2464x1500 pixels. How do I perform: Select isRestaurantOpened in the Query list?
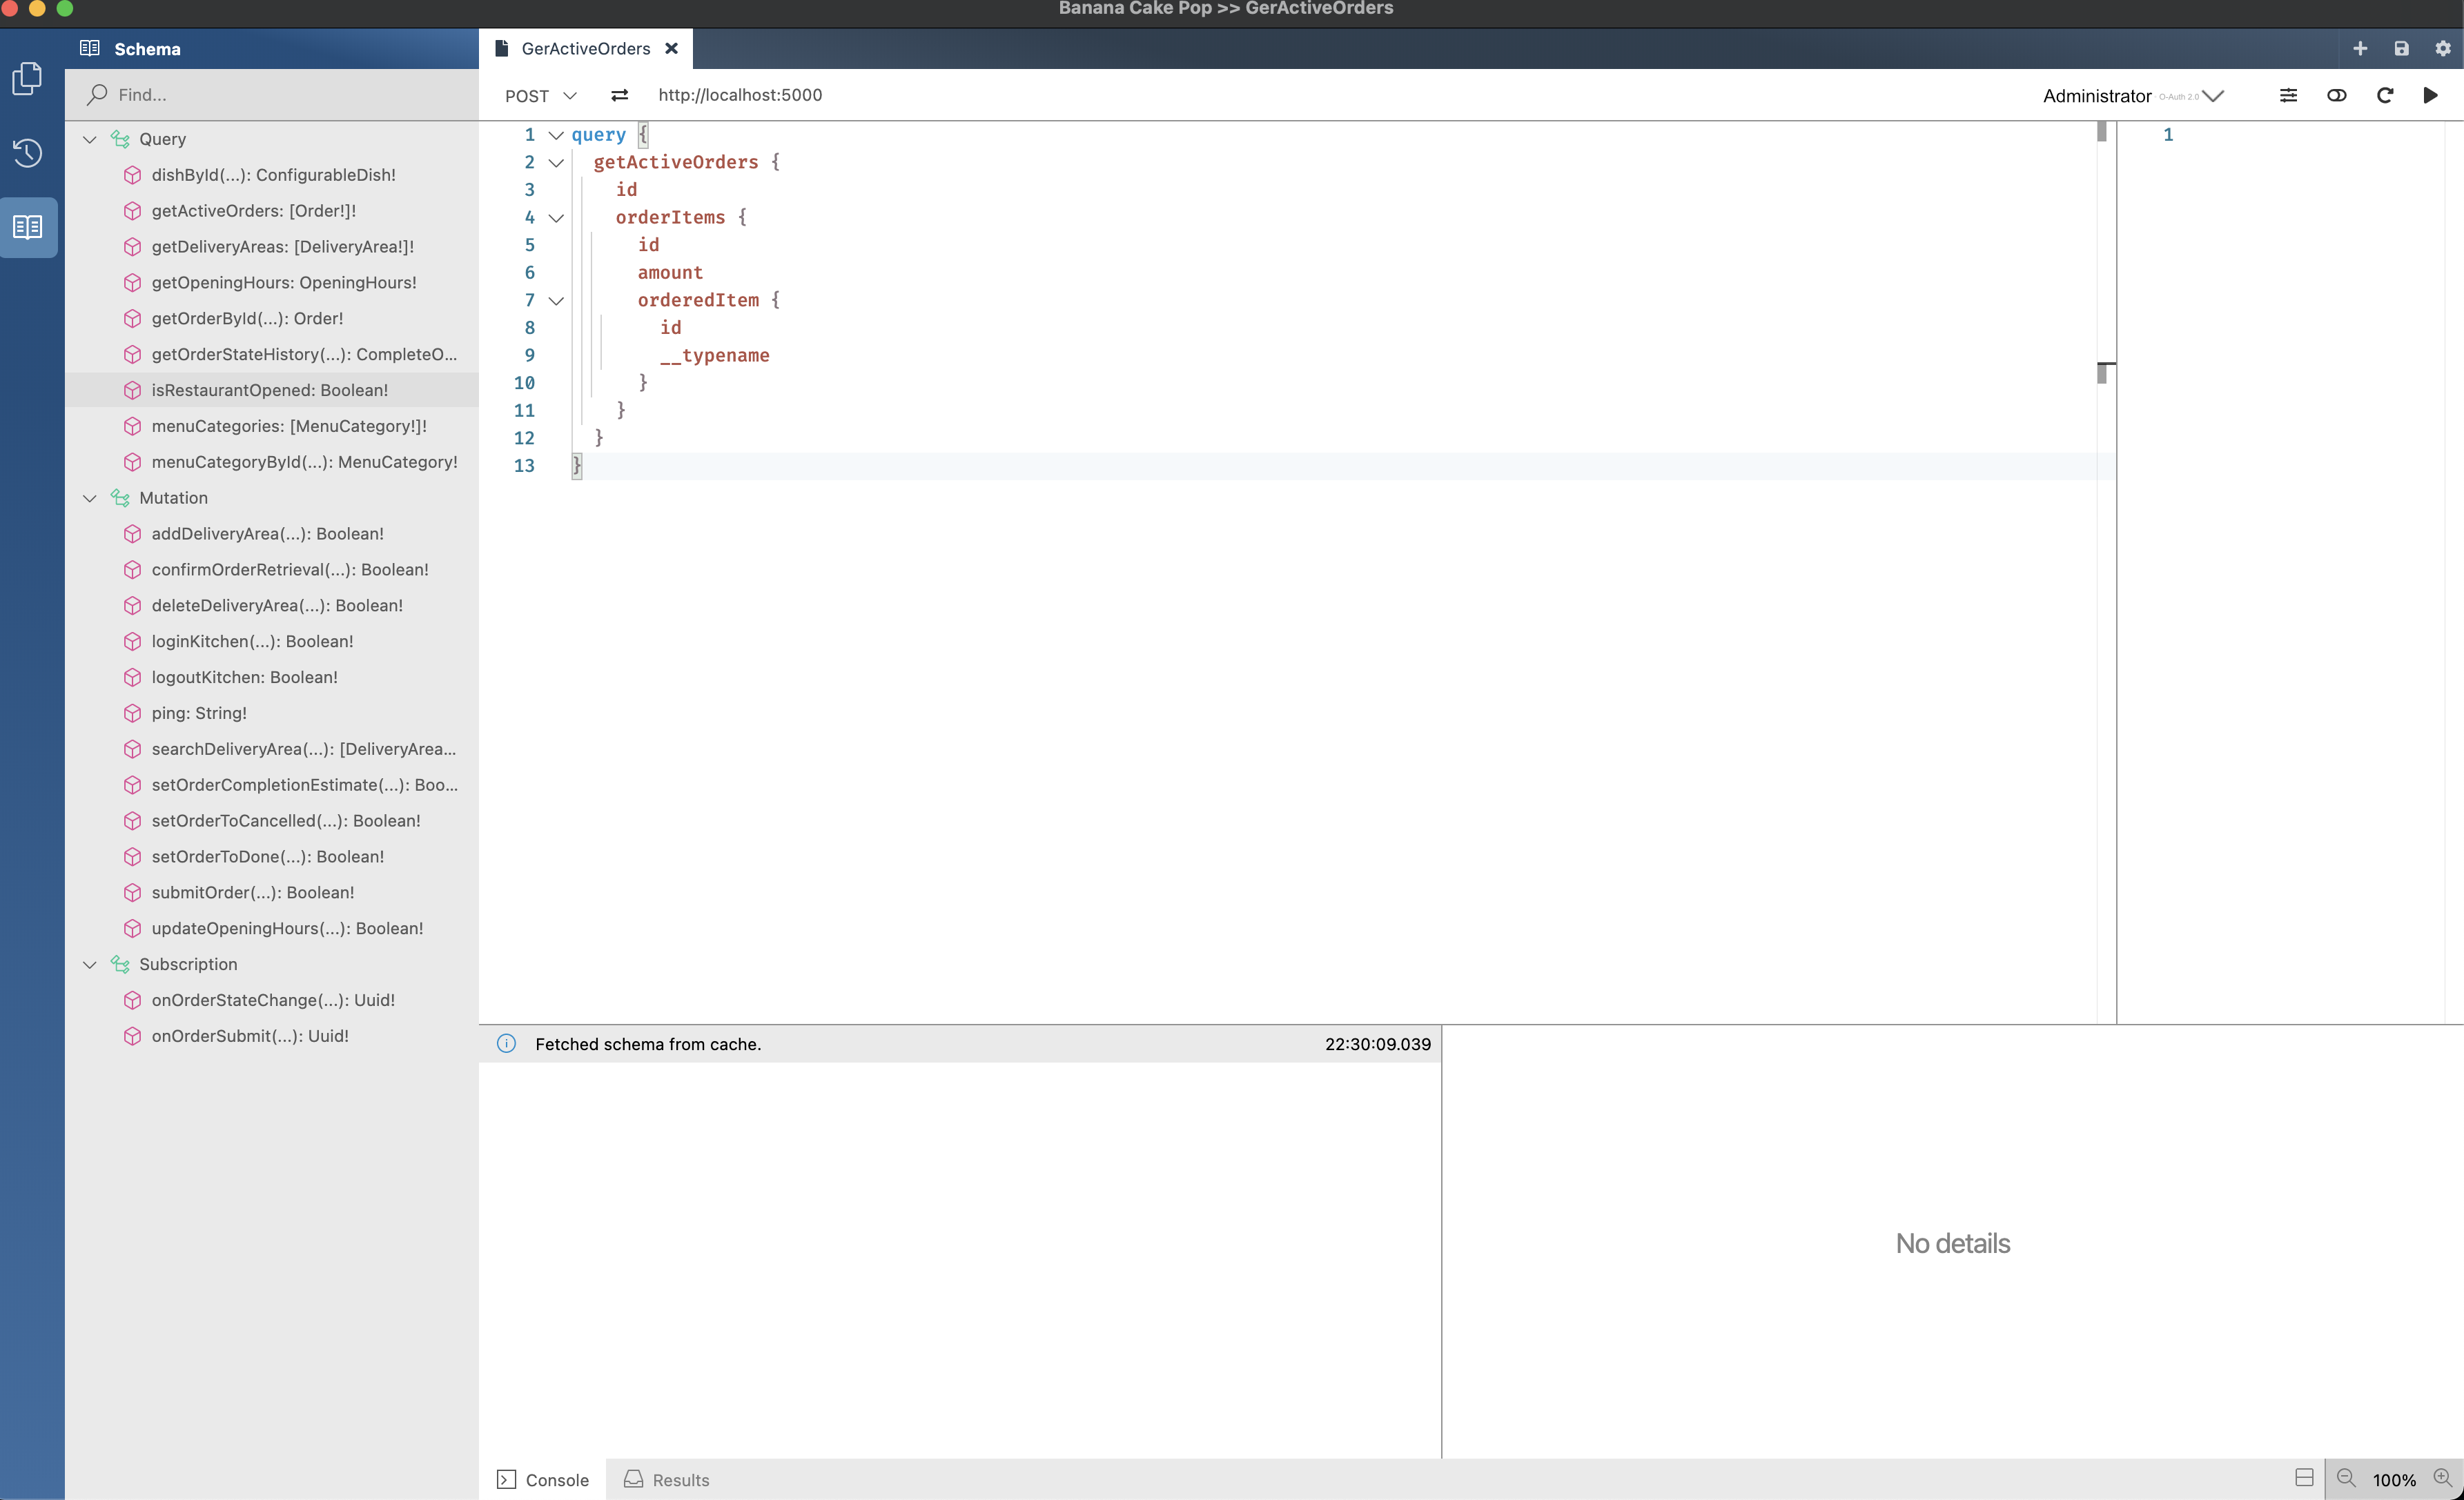pyautogui.click(x=269, y=390)
